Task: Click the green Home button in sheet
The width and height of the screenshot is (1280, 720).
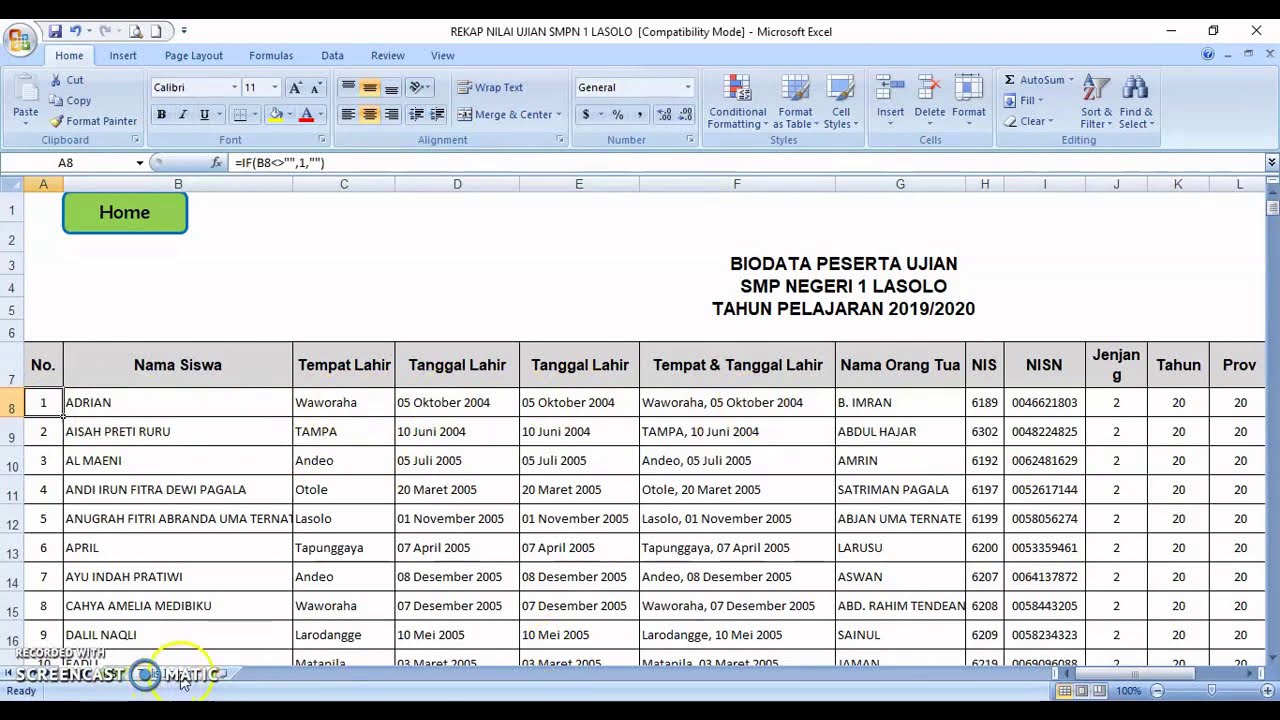Action: pyautogui.click(x=125, y=213)
